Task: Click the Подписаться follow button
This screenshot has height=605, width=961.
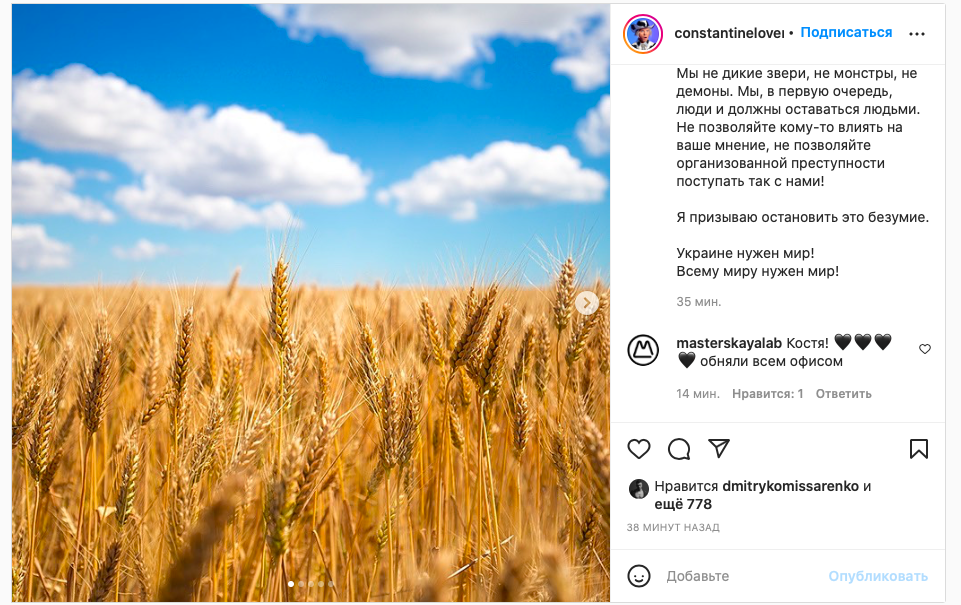Action: coord(846,32)
